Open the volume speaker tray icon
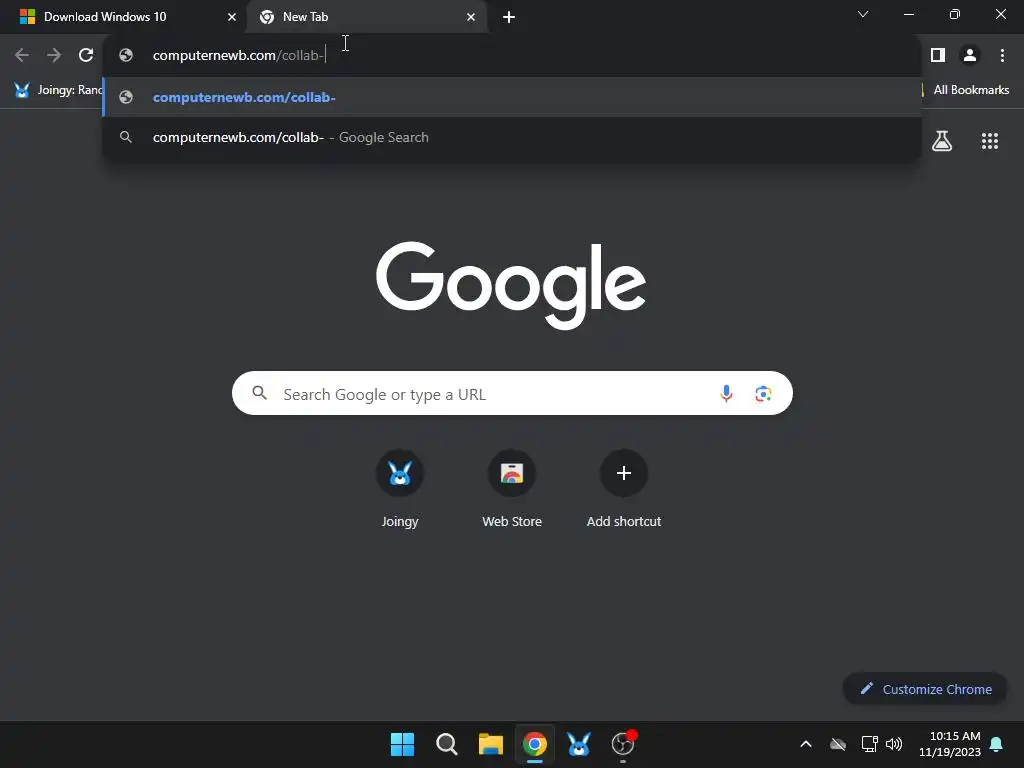 pyautogui.click(x=894, y=744)
